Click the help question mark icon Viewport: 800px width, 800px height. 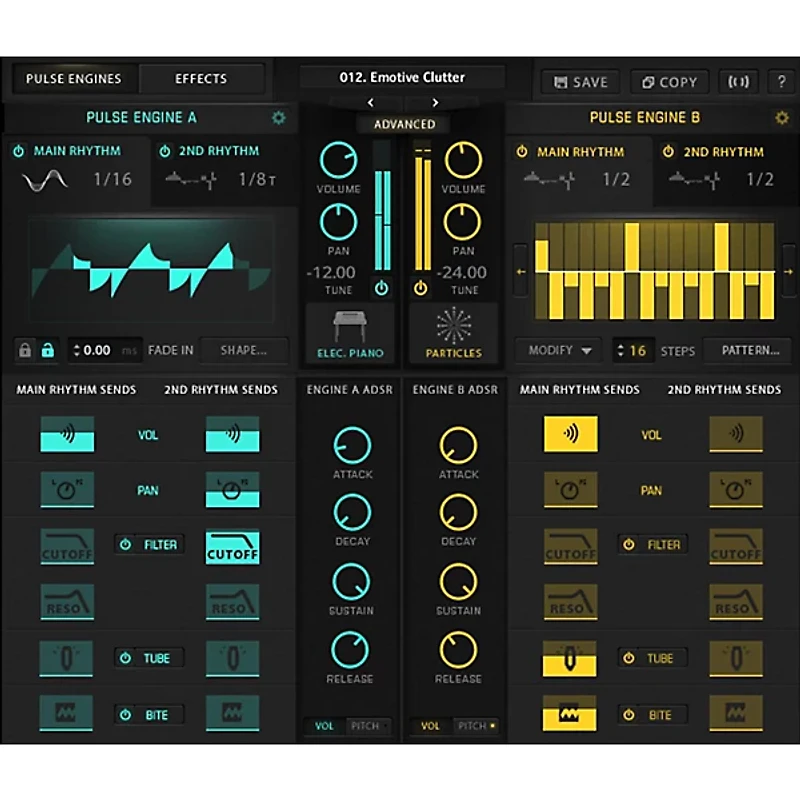[x=781, y=82]
